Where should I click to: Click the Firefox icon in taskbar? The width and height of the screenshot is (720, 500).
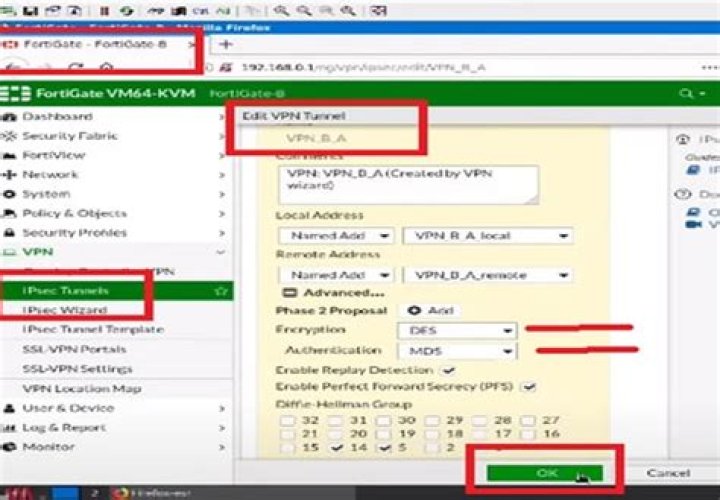pyautogui.click(x=121, y=494)
